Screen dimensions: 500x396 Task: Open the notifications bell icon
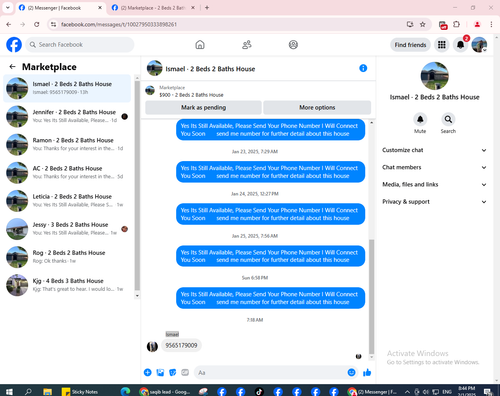[460, 45]
